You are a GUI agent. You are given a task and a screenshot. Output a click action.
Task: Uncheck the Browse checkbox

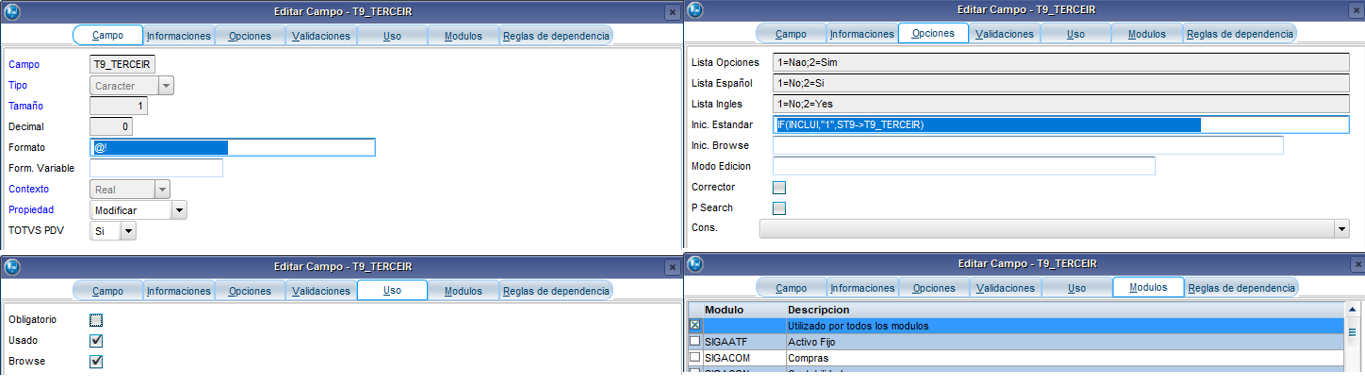click(x=96, y=361)
